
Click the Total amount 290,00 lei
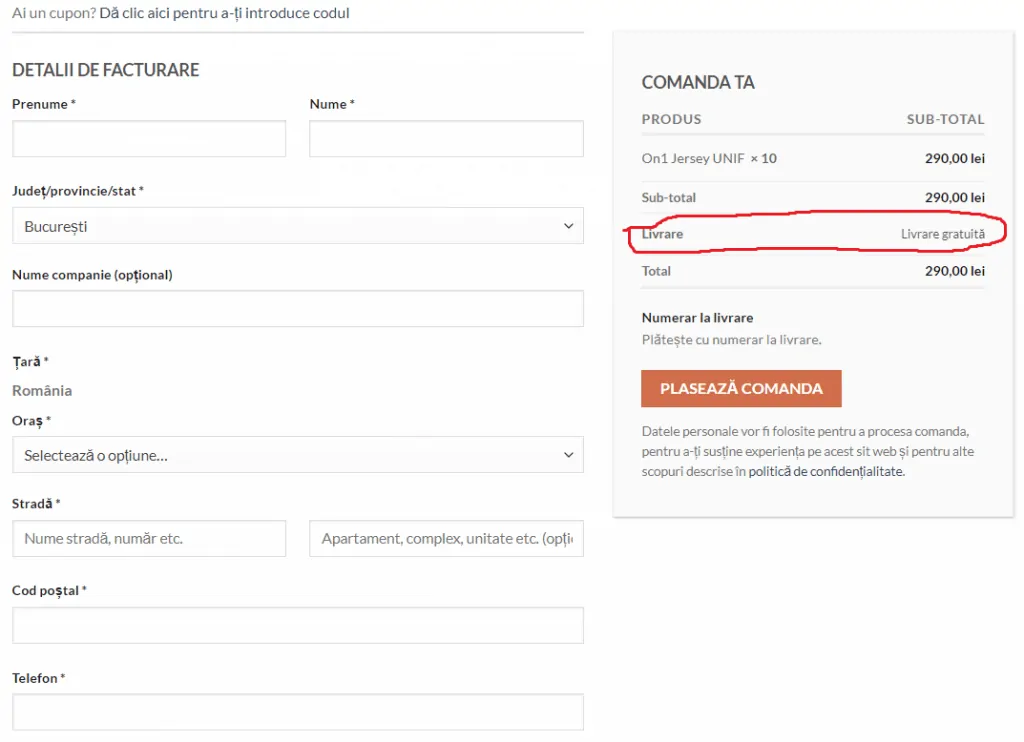[x=955, y=271]
